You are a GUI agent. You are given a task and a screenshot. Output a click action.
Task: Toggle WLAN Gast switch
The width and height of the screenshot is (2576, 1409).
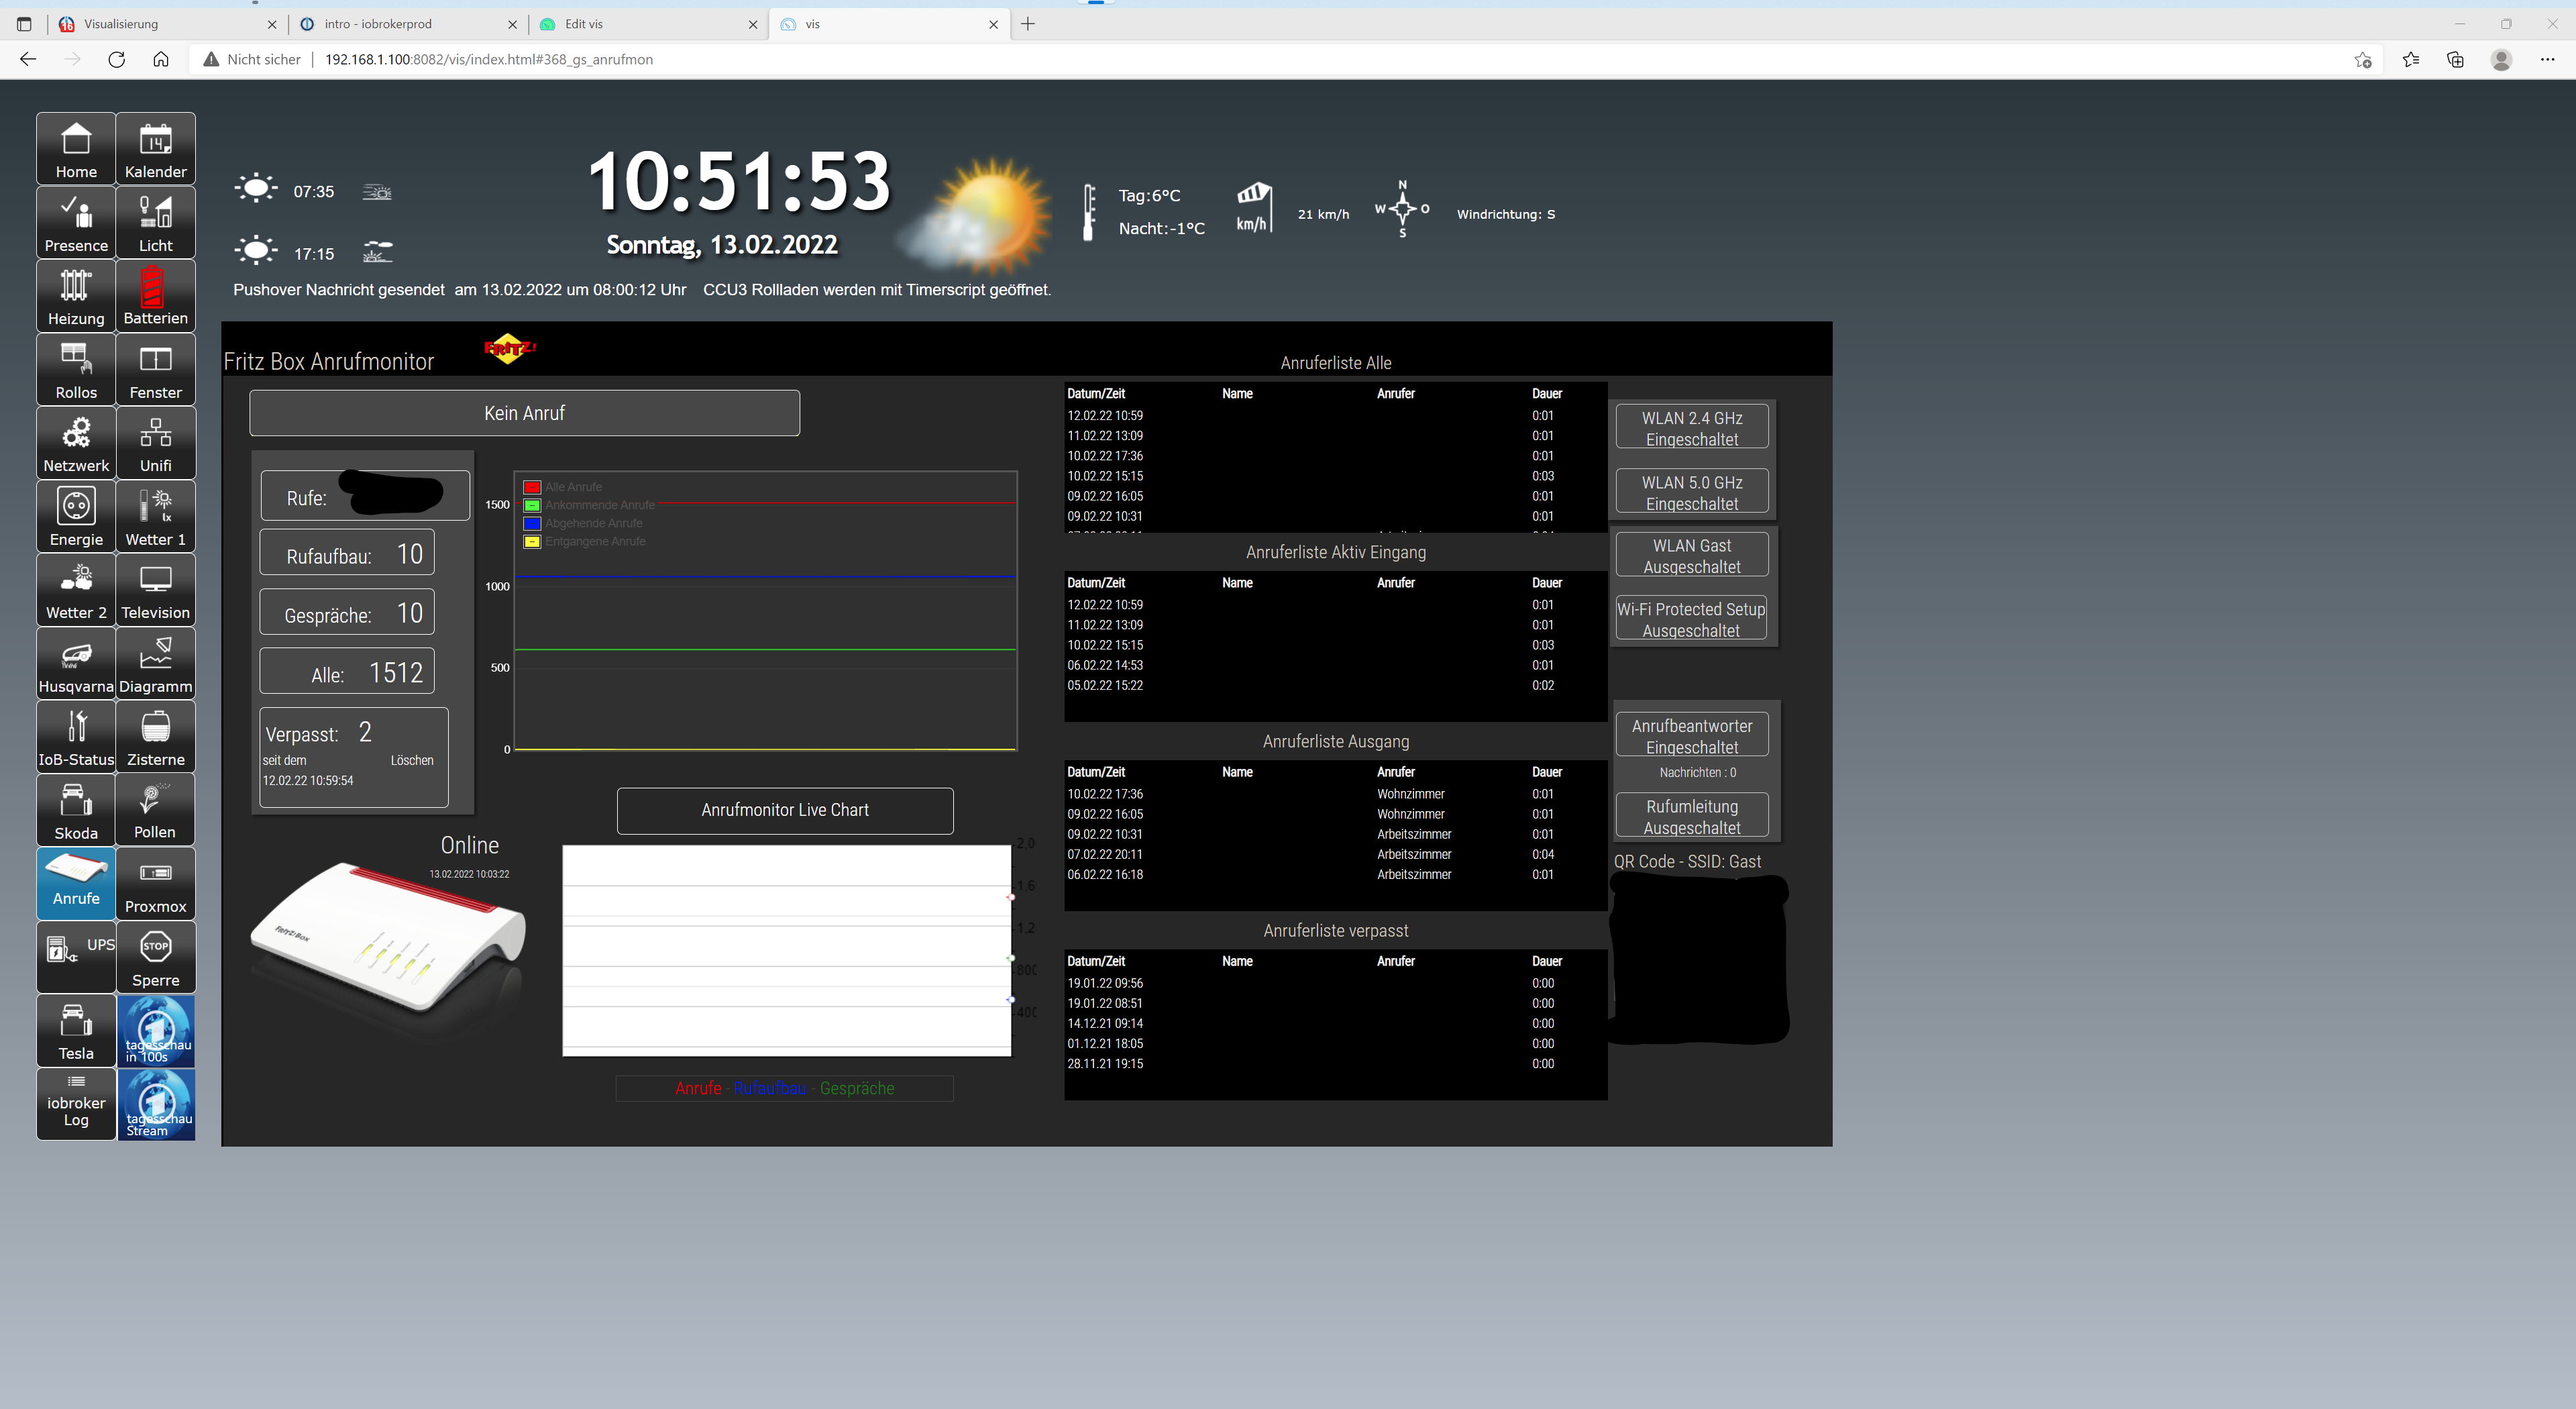click(1691, 555)
